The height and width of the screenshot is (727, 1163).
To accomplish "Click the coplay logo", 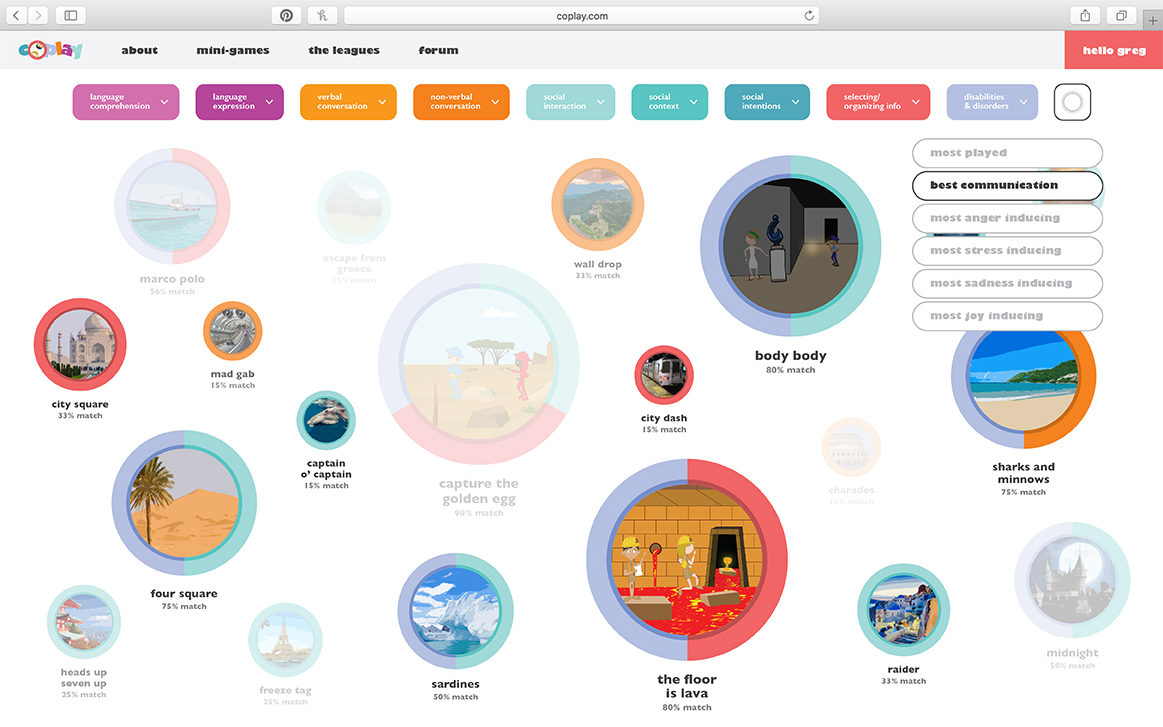I will coord(50,50).
